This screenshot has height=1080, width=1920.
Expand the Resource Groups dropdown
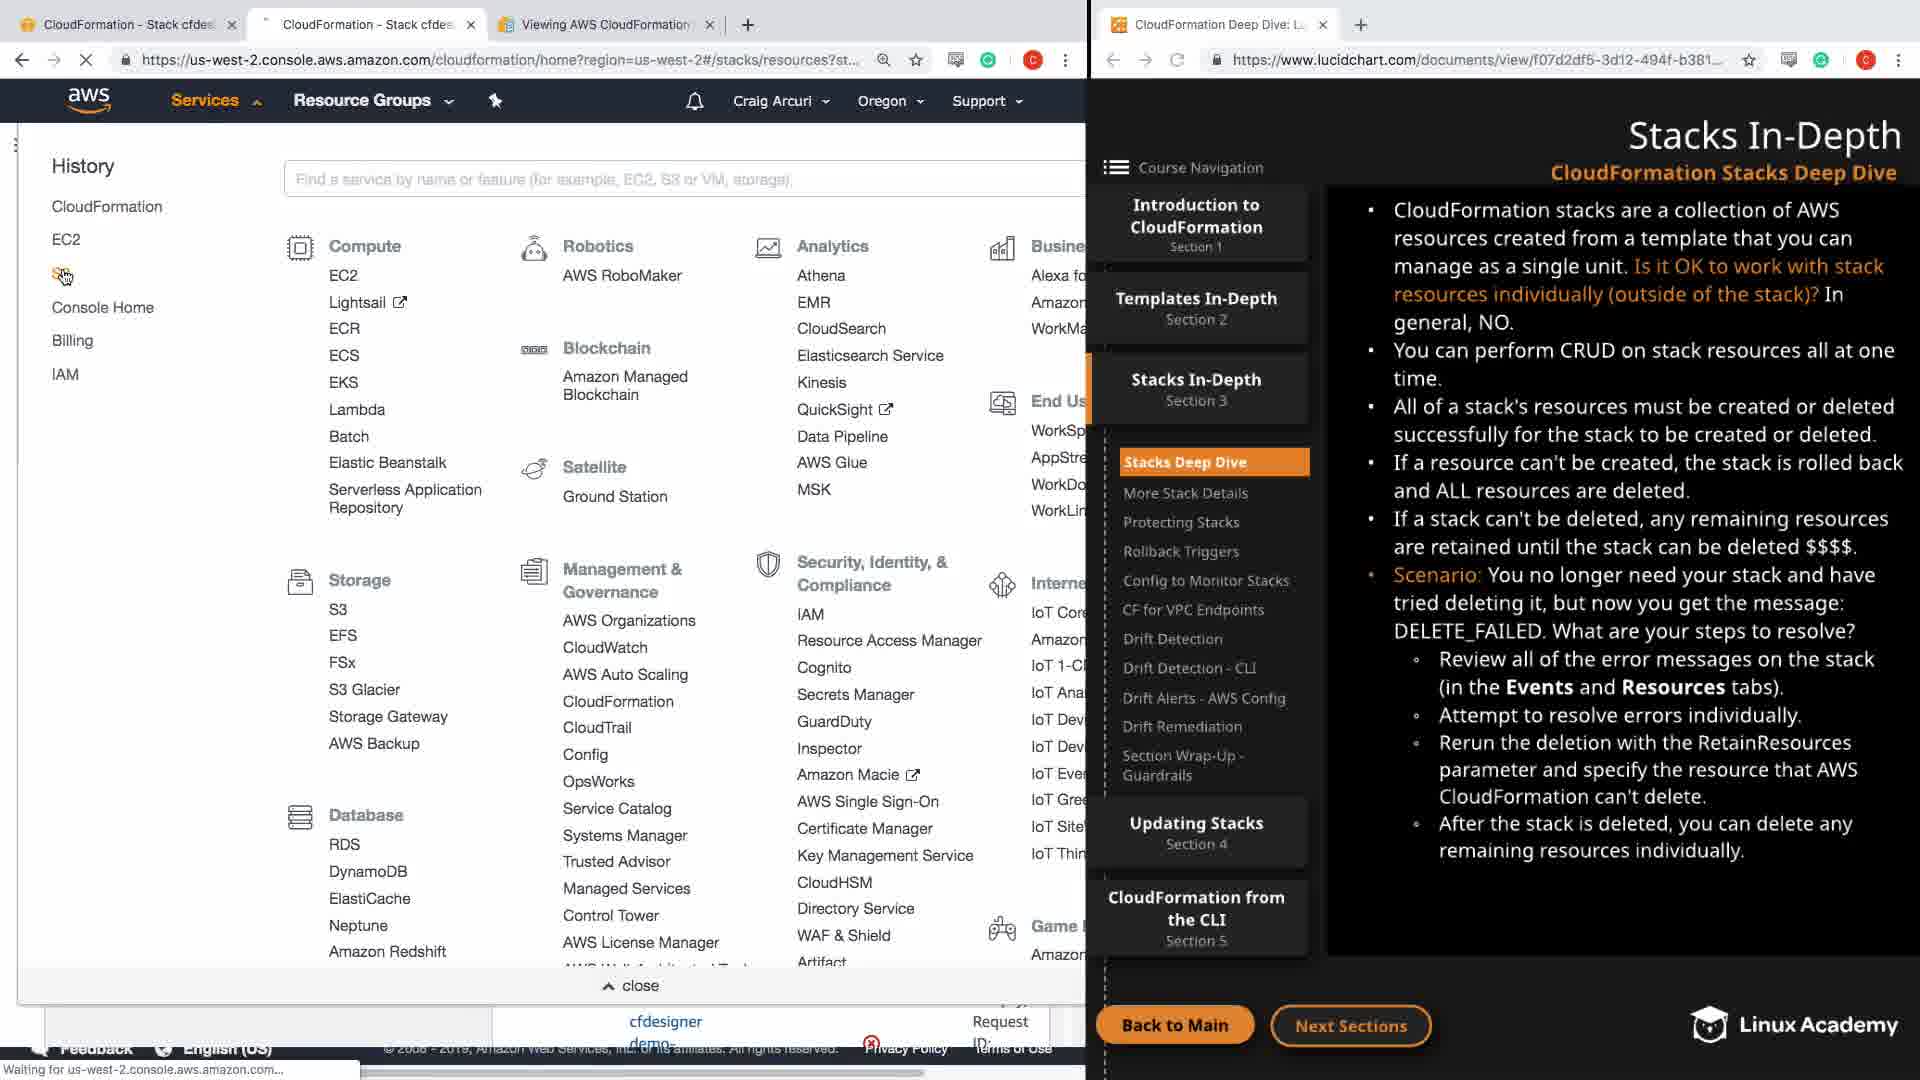[x=373, y=100]
